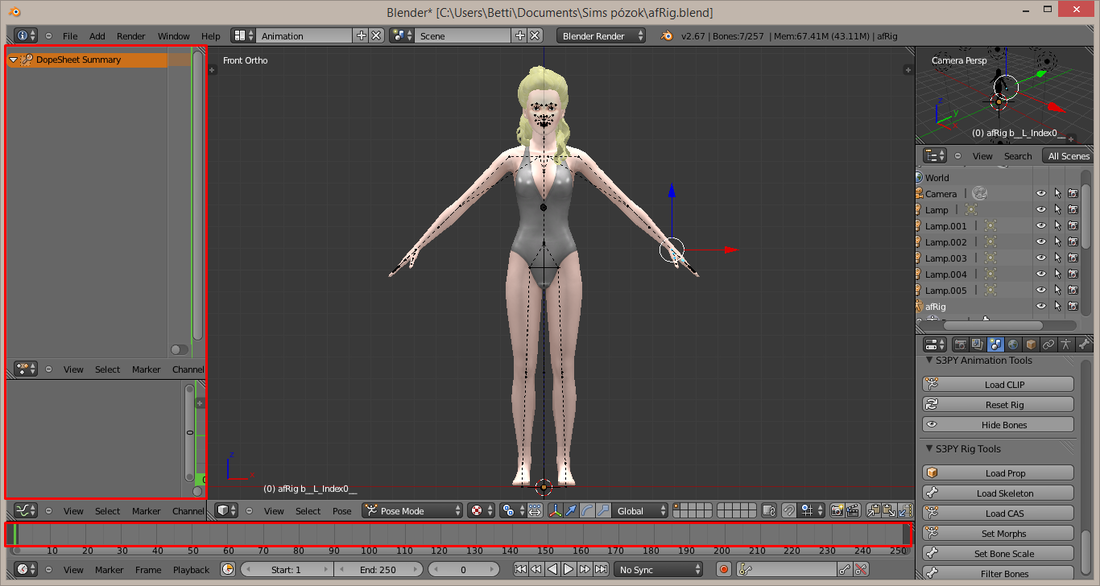Image resolution: width=1100 pixels, height=586 pixels.
Task: Open the Pose Mode dropdown
Action: (x=412, y=510)
